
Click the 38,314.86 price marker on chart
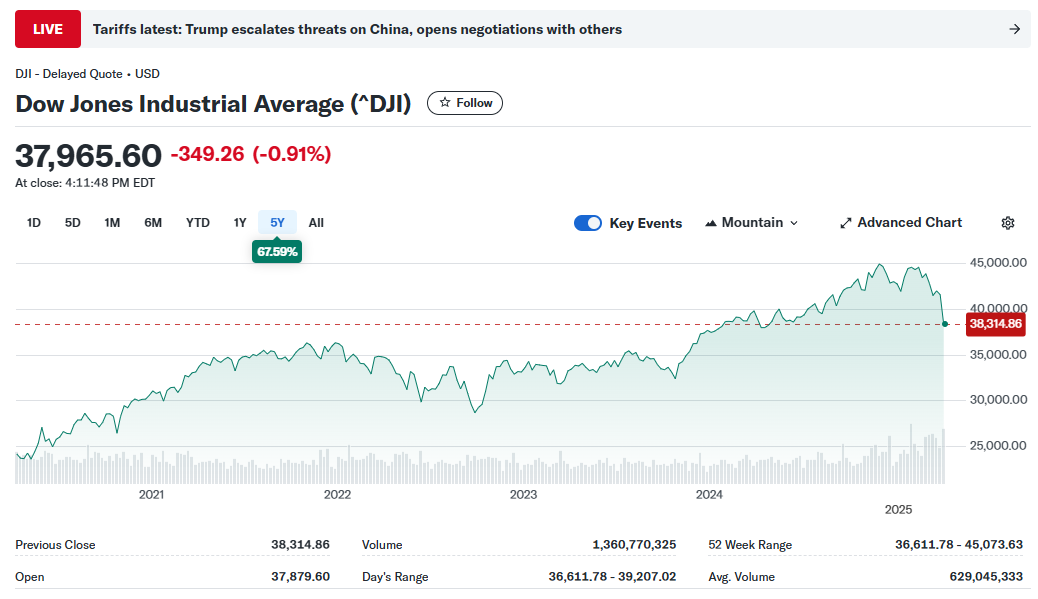coord(996,324)
